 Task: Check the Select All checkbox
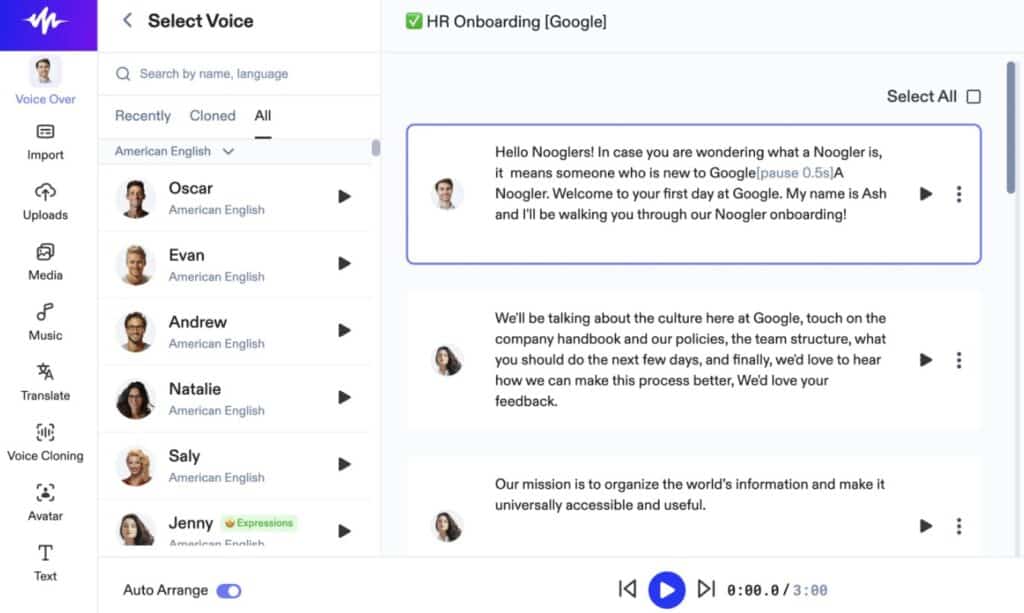pos(973,97)
